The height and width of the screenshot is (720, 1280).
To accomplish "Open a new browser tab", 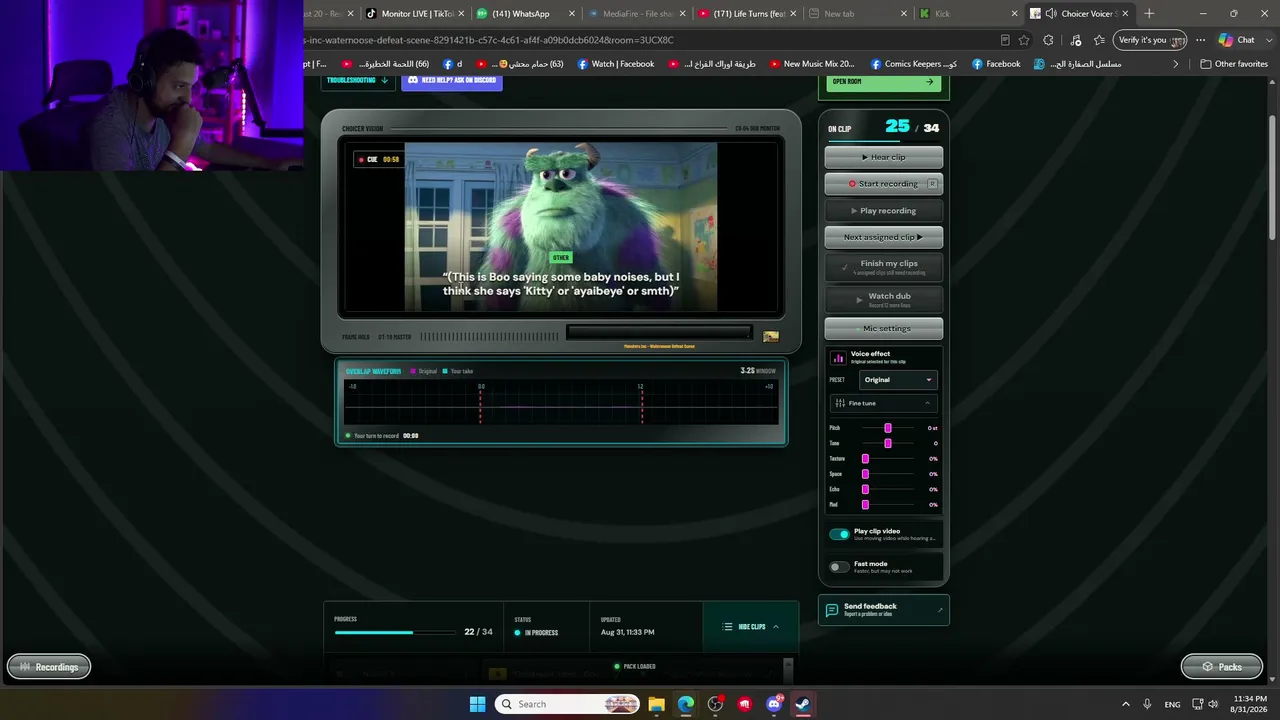I will tap(1149, 14).
